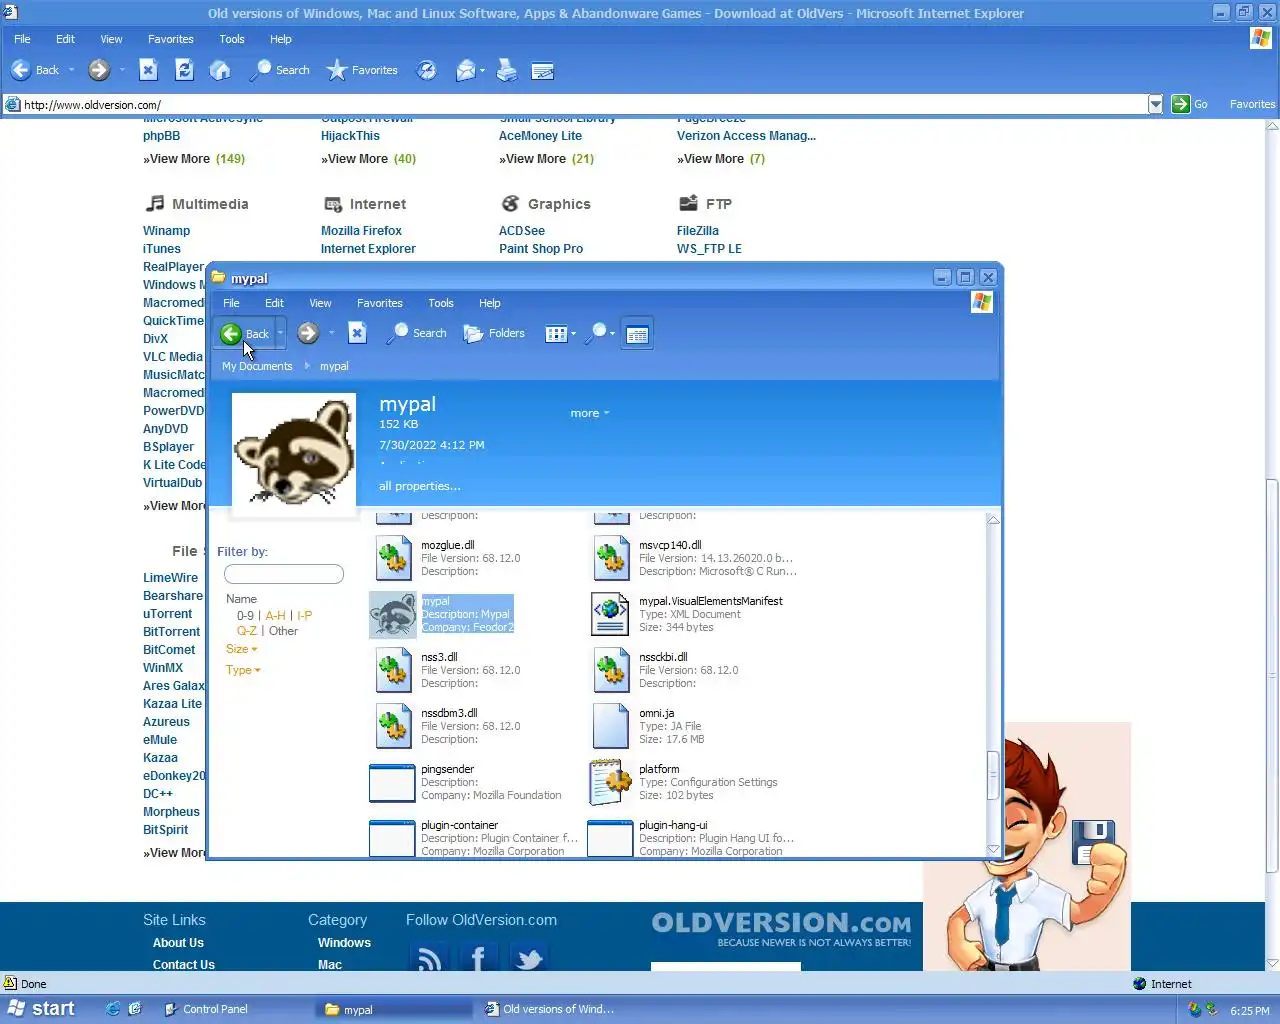The width and height of the screenshot is (1280, 1024).
Task: Open the File menu in Internet Explorer
Action: [22, 39]
